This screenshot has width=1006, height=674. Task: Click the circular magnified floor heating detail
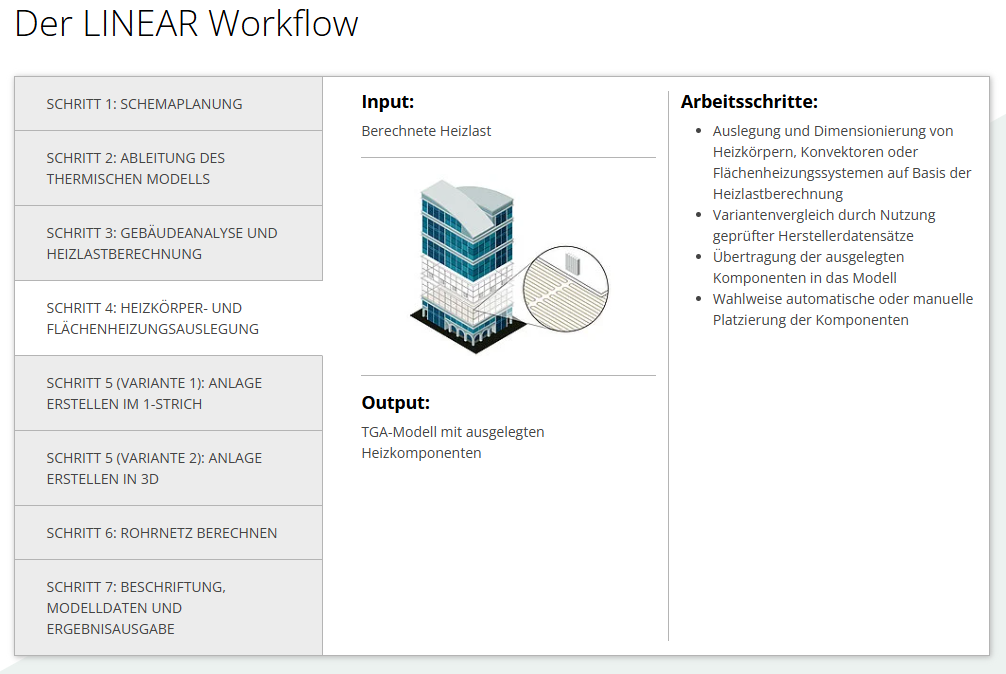[x=567, y=288]
